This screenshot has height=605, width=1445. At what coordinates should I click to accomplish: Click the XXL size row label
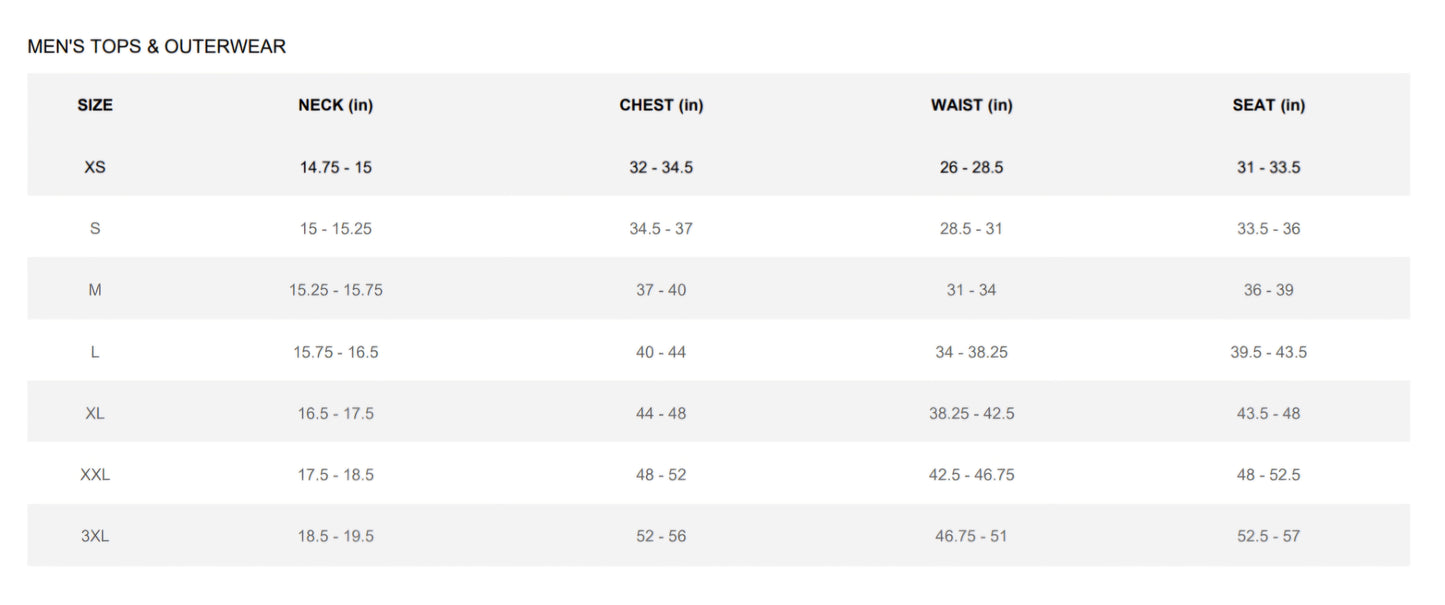tap(95, 475)
